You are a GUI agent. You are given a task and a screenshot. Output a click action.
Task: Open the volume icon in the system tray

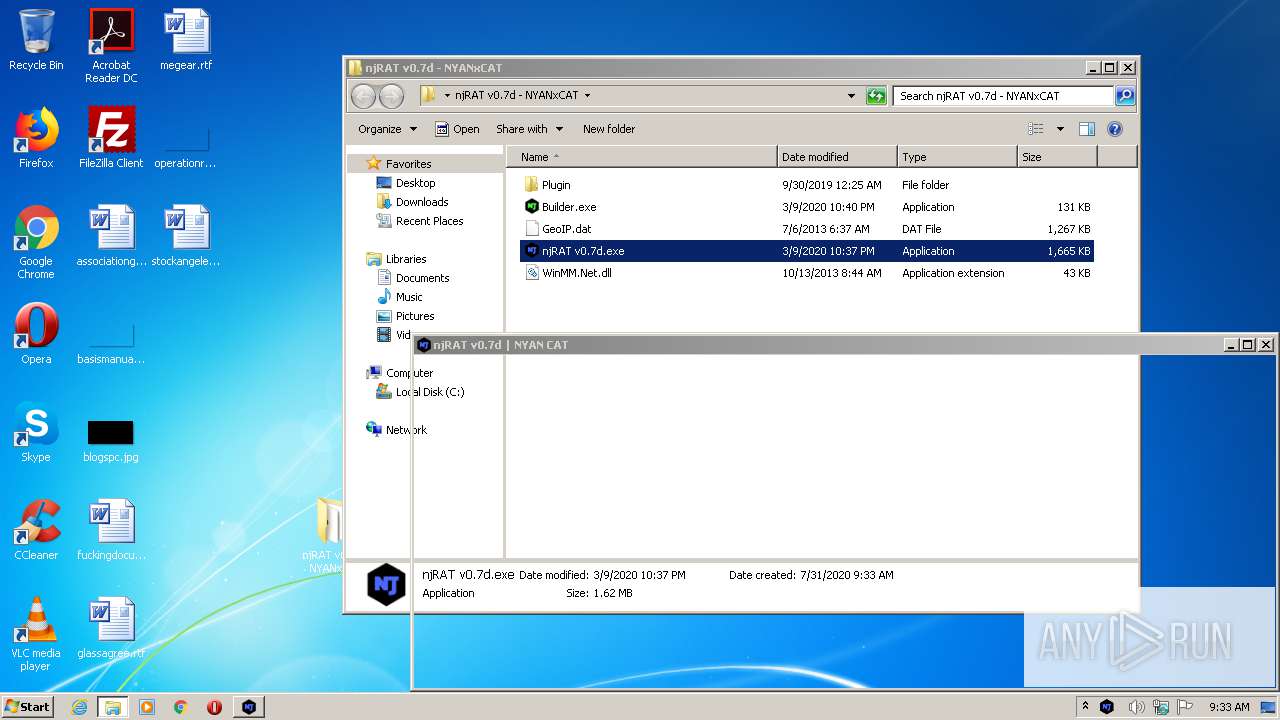1137,707
